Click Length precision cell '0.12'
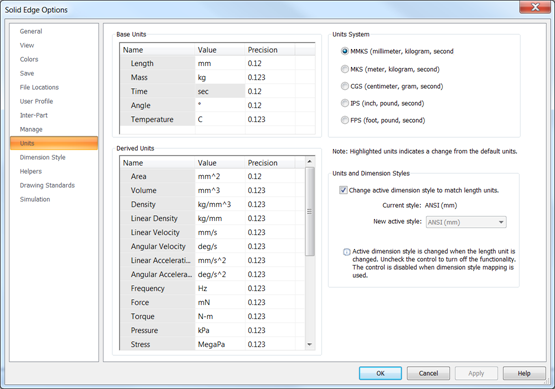The height and width of the screenshot is (389, 555). click(270, 63)
